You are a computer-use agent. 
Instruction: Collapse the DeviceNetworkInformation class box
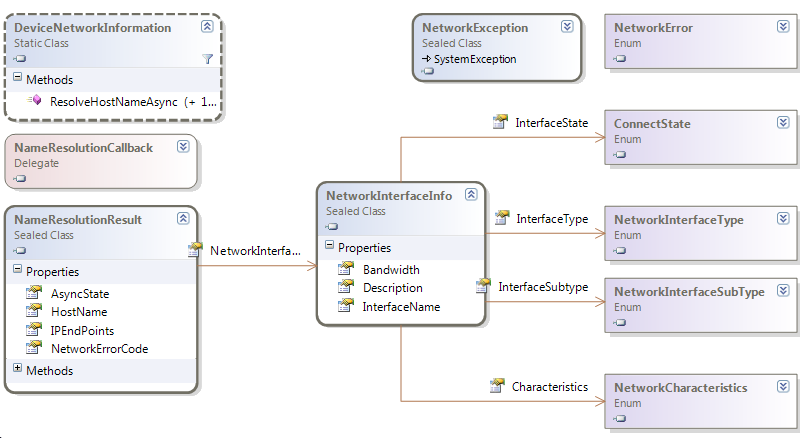point(207,27)
